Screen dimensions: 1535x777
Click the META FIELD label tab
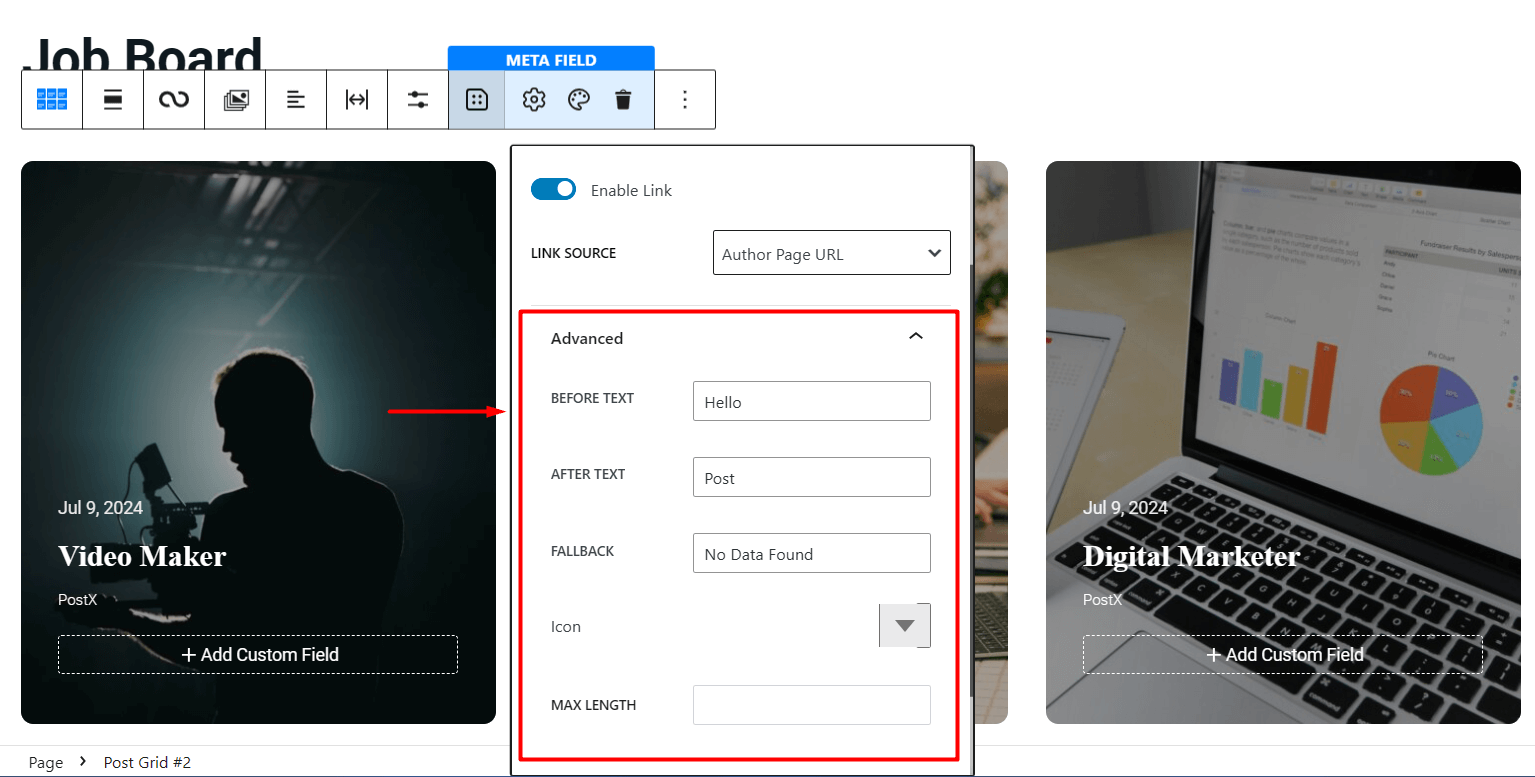(551, 59)
